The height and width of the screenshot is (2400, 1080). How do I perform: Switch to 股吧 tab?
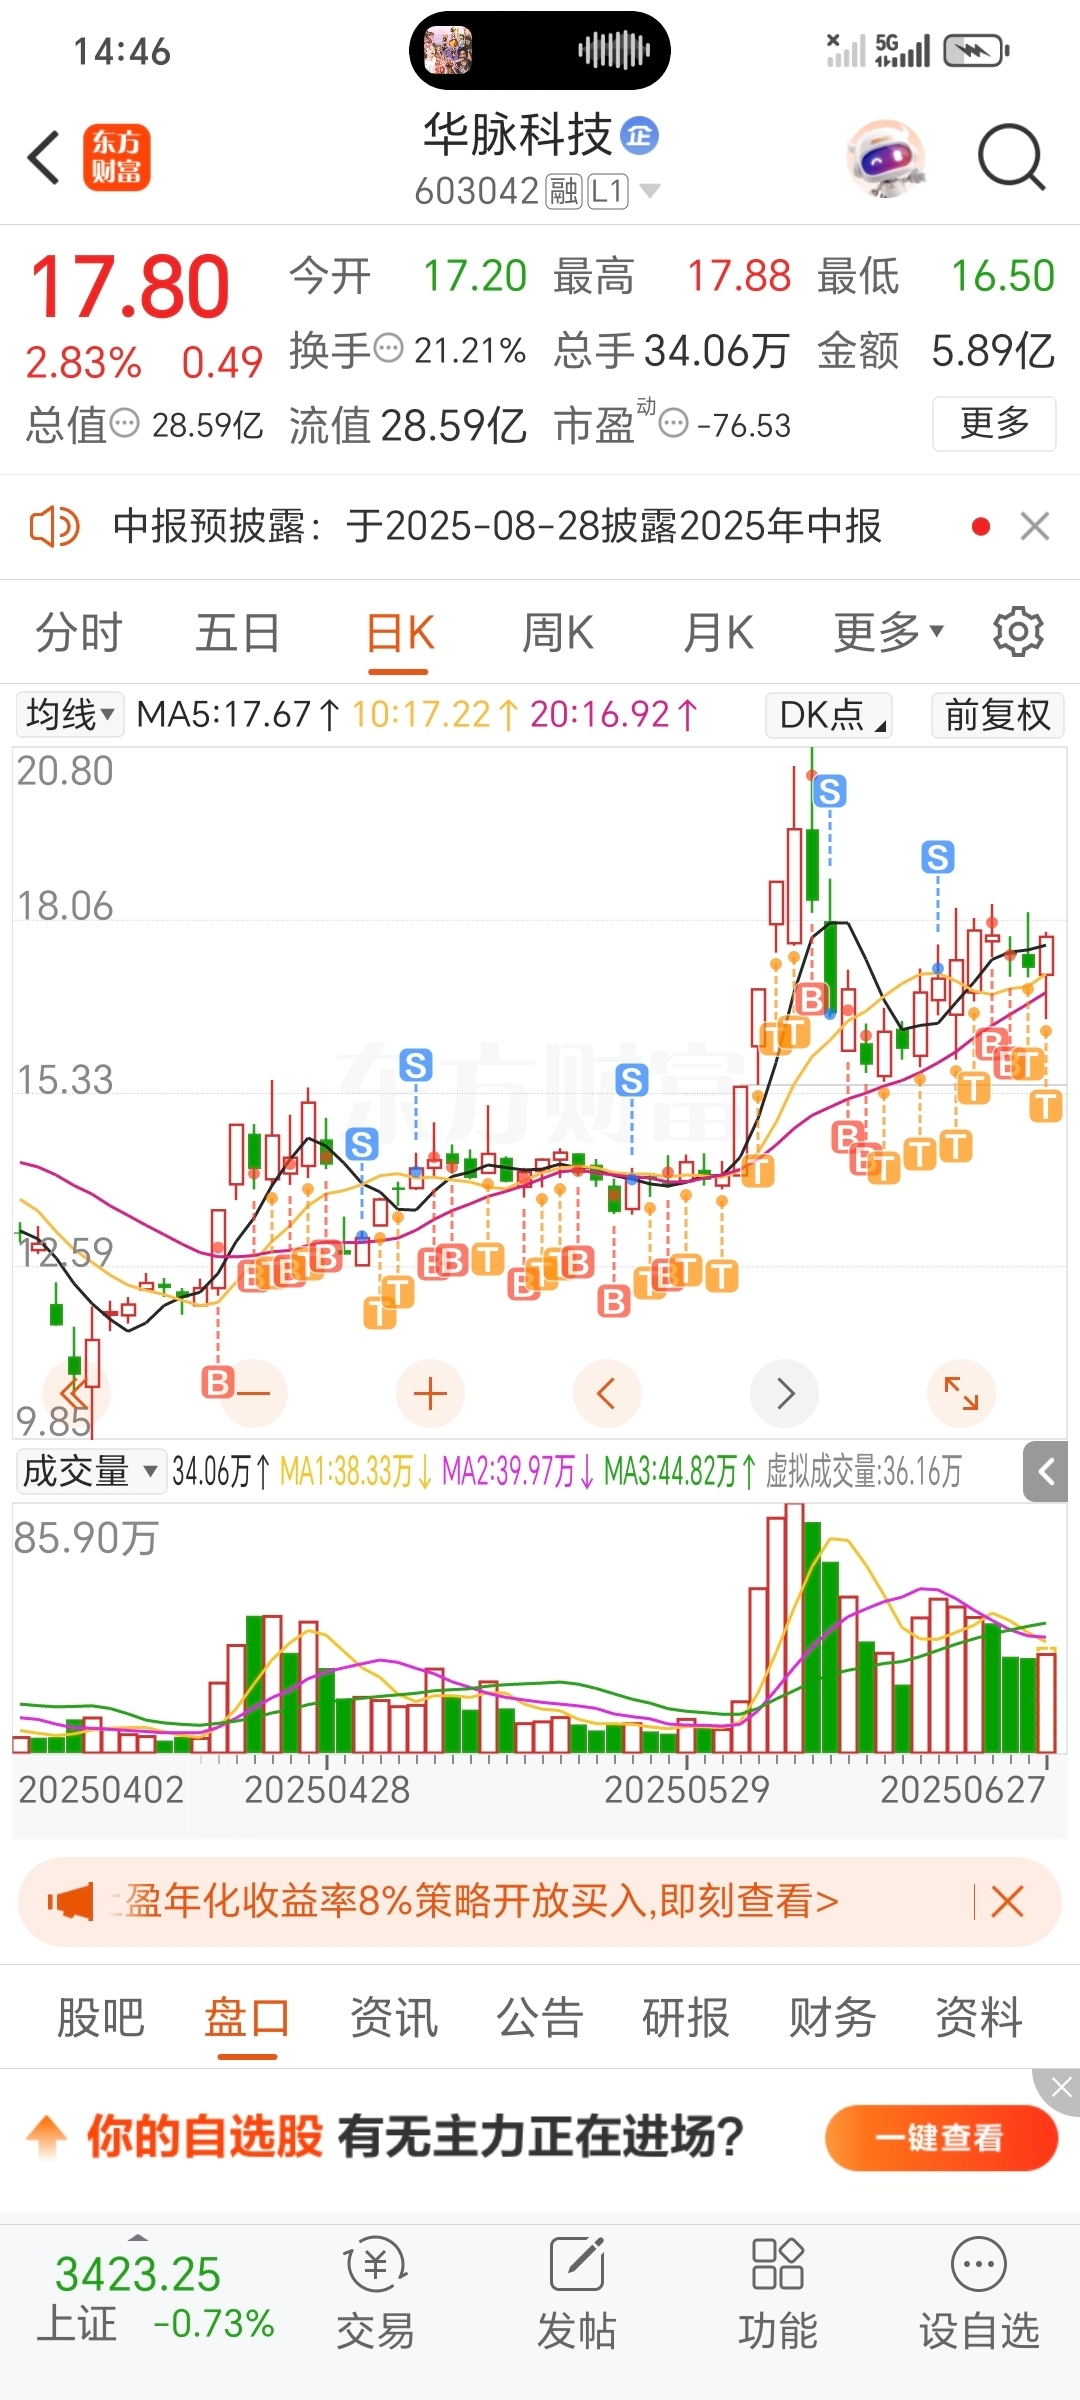pyautogui.click(x=101, y=2016)
